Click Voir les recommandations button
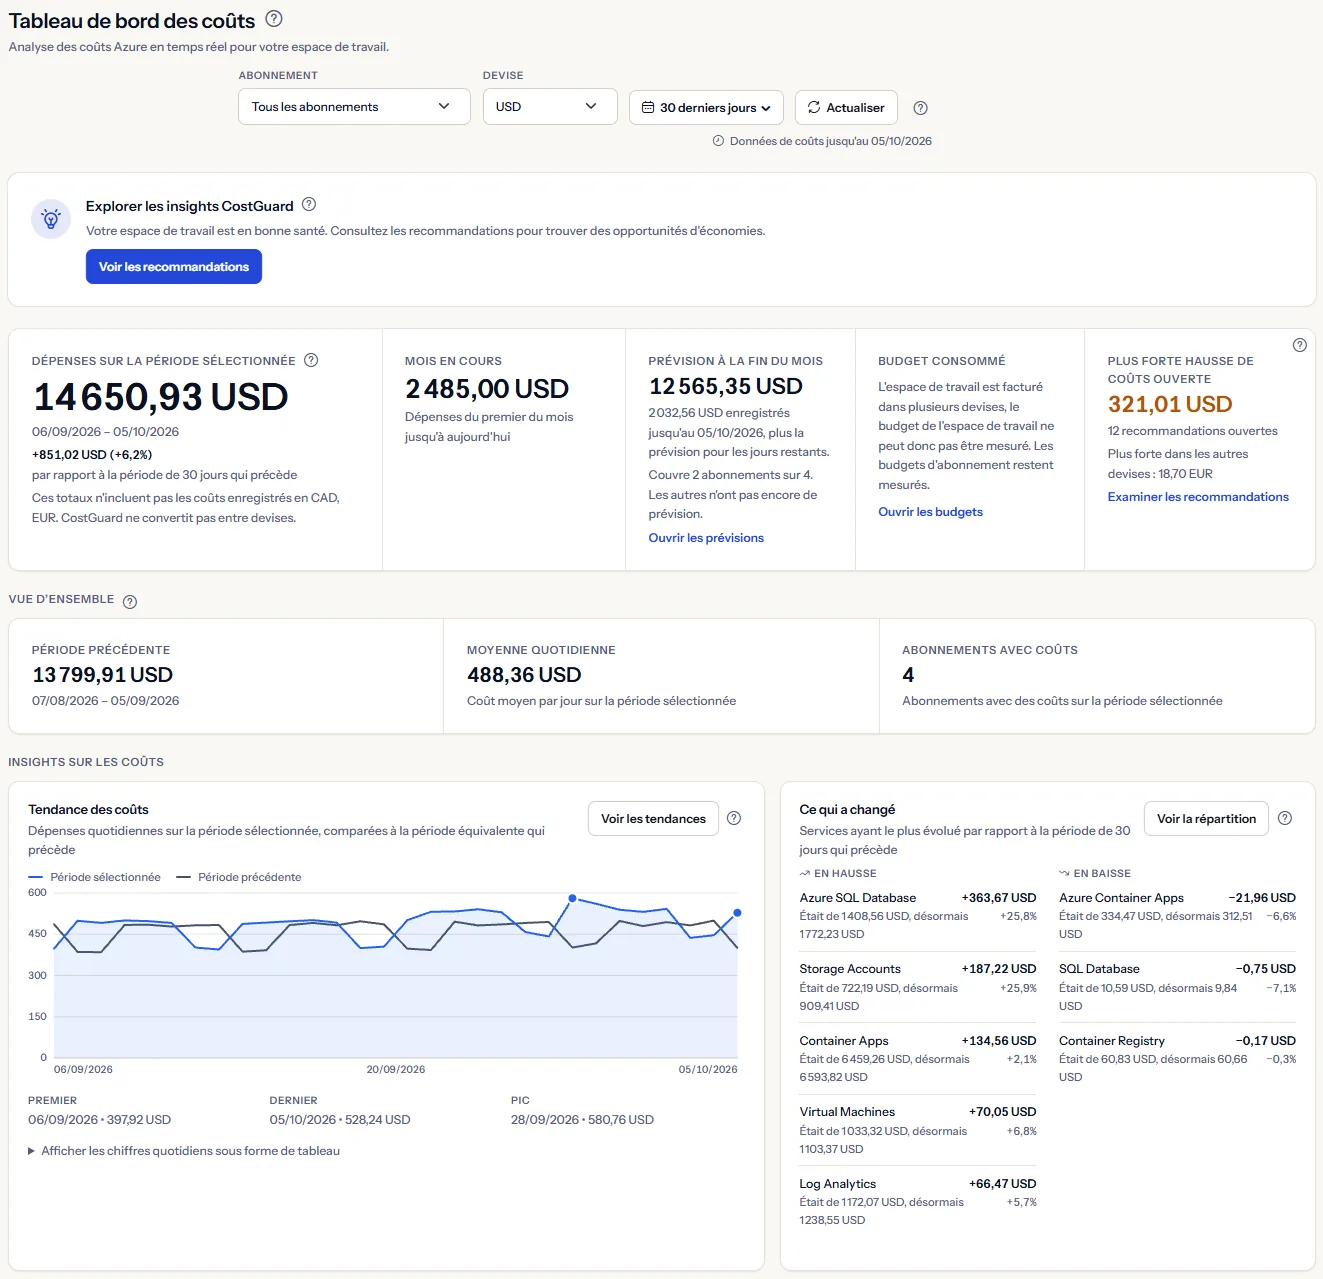This screenshot has height=1279, width=1323. (174, 267)
